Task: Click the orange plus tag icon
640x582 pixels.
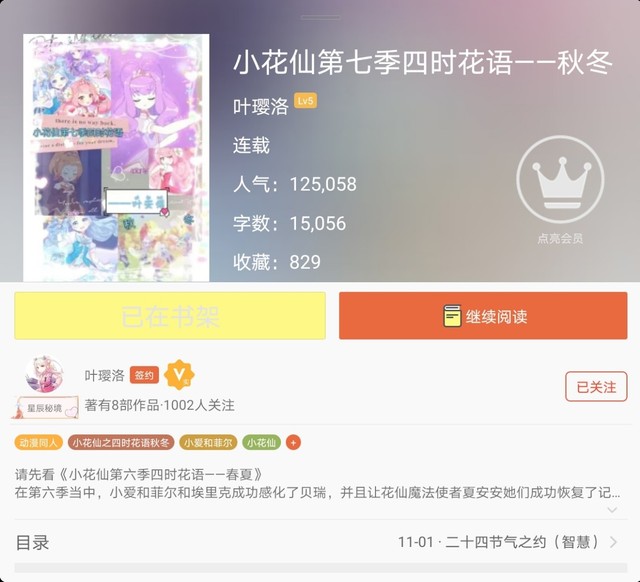Action: (x=293, y=442)
